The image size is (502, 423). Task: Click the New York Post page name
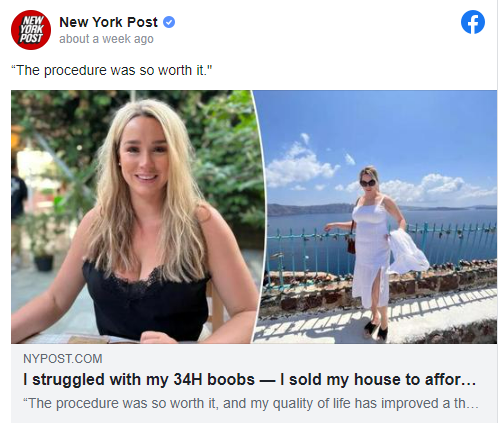[x=108, y=22]
